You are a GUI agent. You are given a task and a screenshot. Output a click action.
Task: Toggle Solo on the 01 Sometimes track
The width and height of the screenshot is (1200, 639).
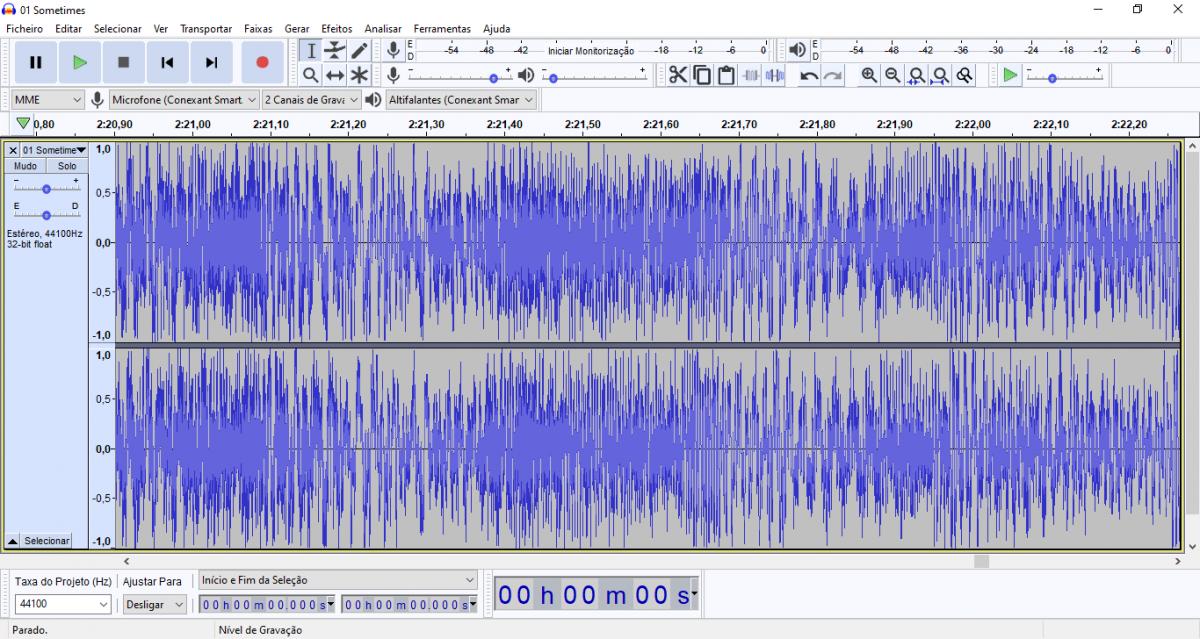(x=67, y=166)
